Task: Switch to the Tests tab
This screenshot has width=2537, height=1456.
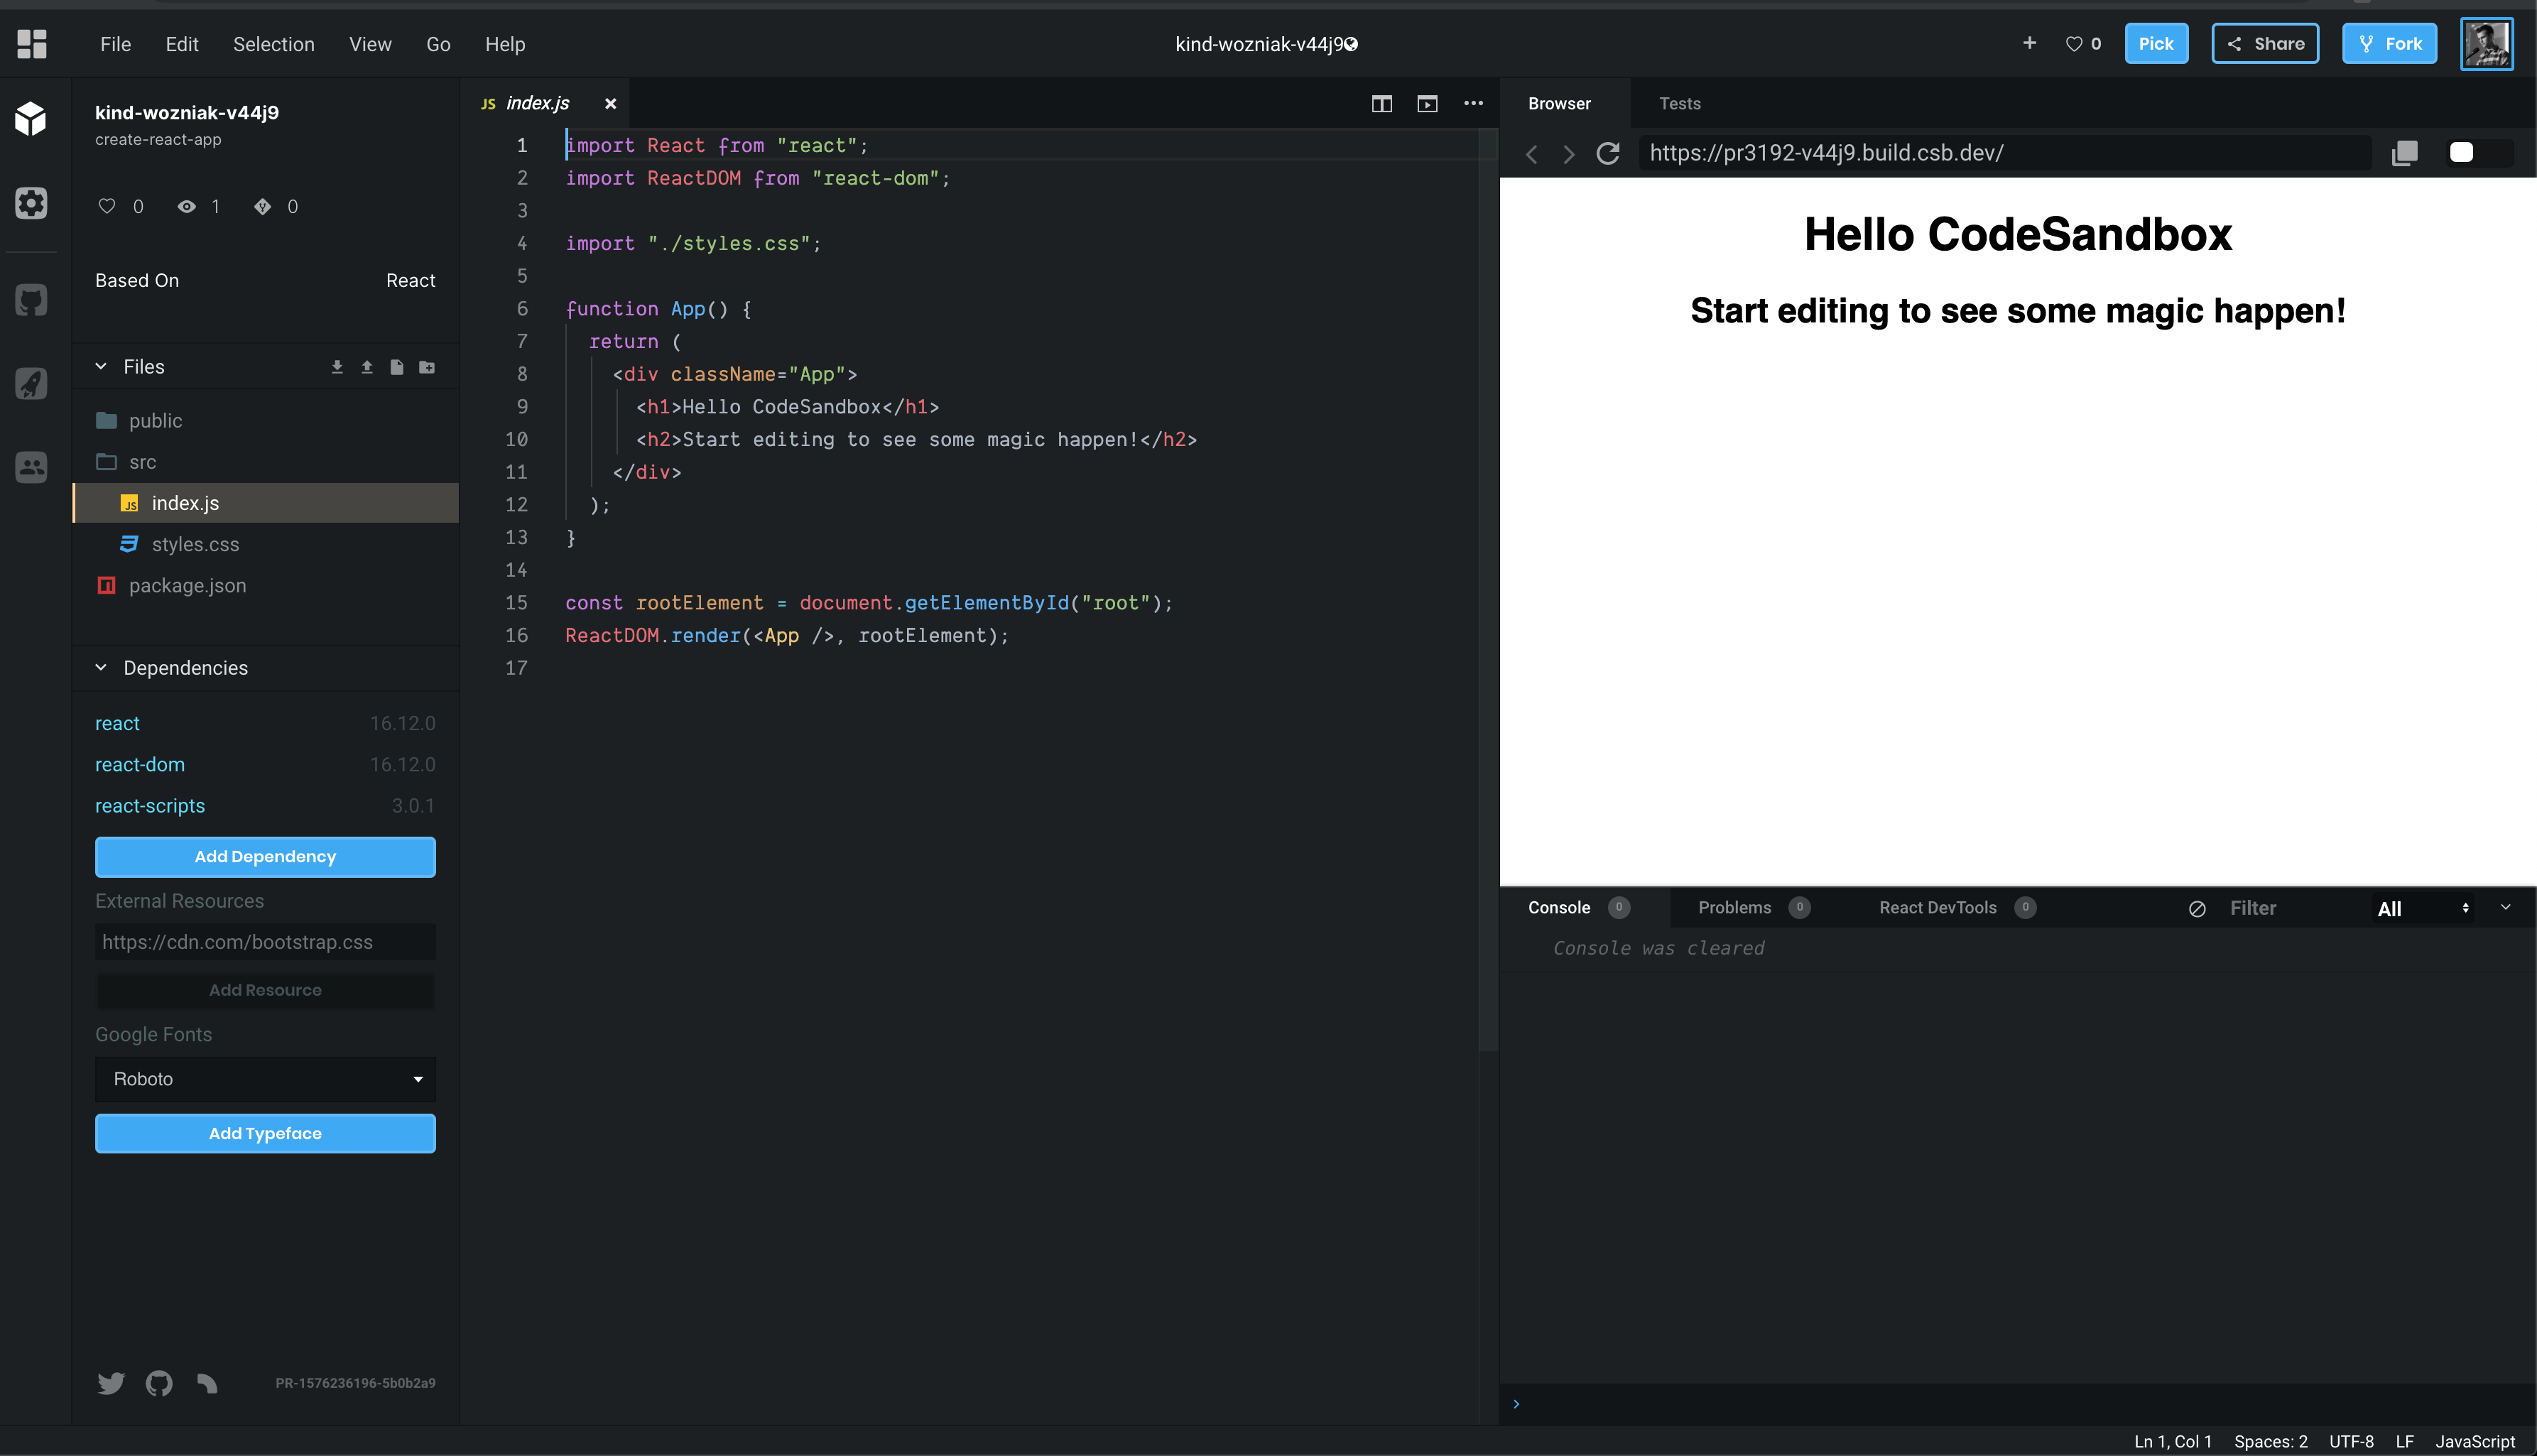Action: pos(1679,104)
